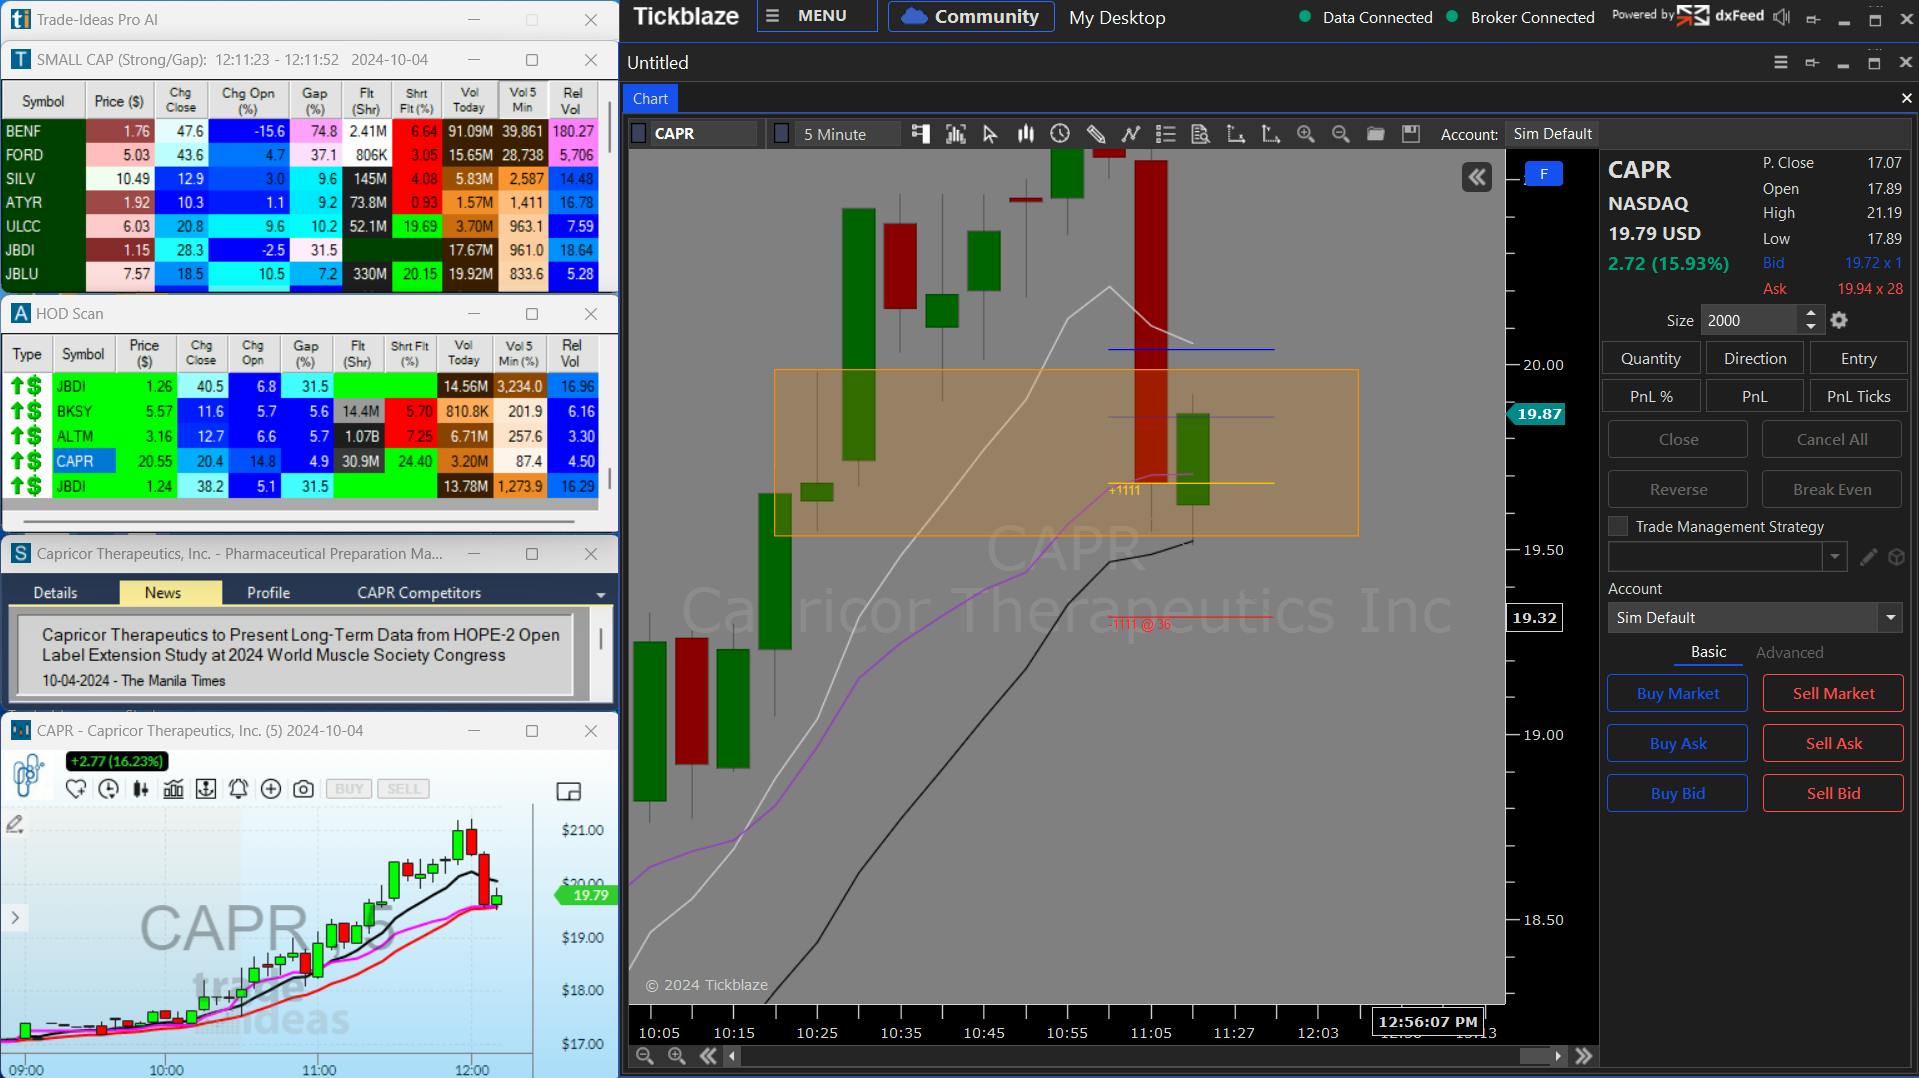Switch to the Details tab
The height and width of the screenshot is (1078, 1919).
click(x=55, y=593)
